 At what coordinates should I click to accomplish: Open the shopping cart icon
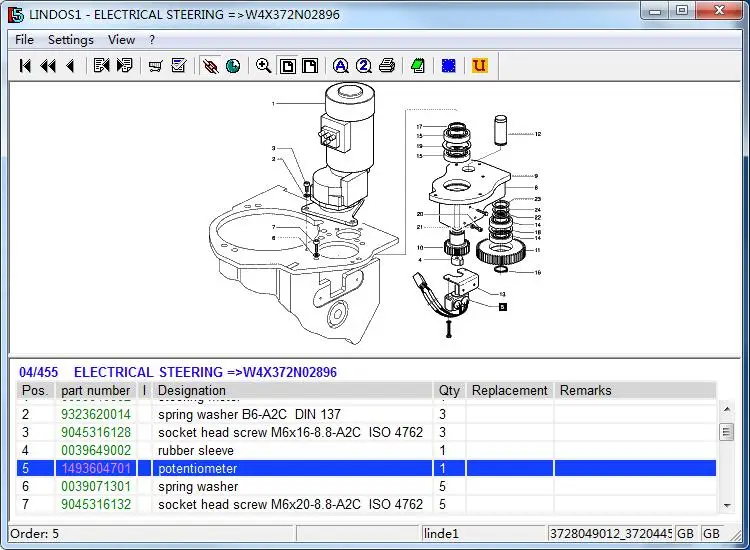tap(155, 66)
